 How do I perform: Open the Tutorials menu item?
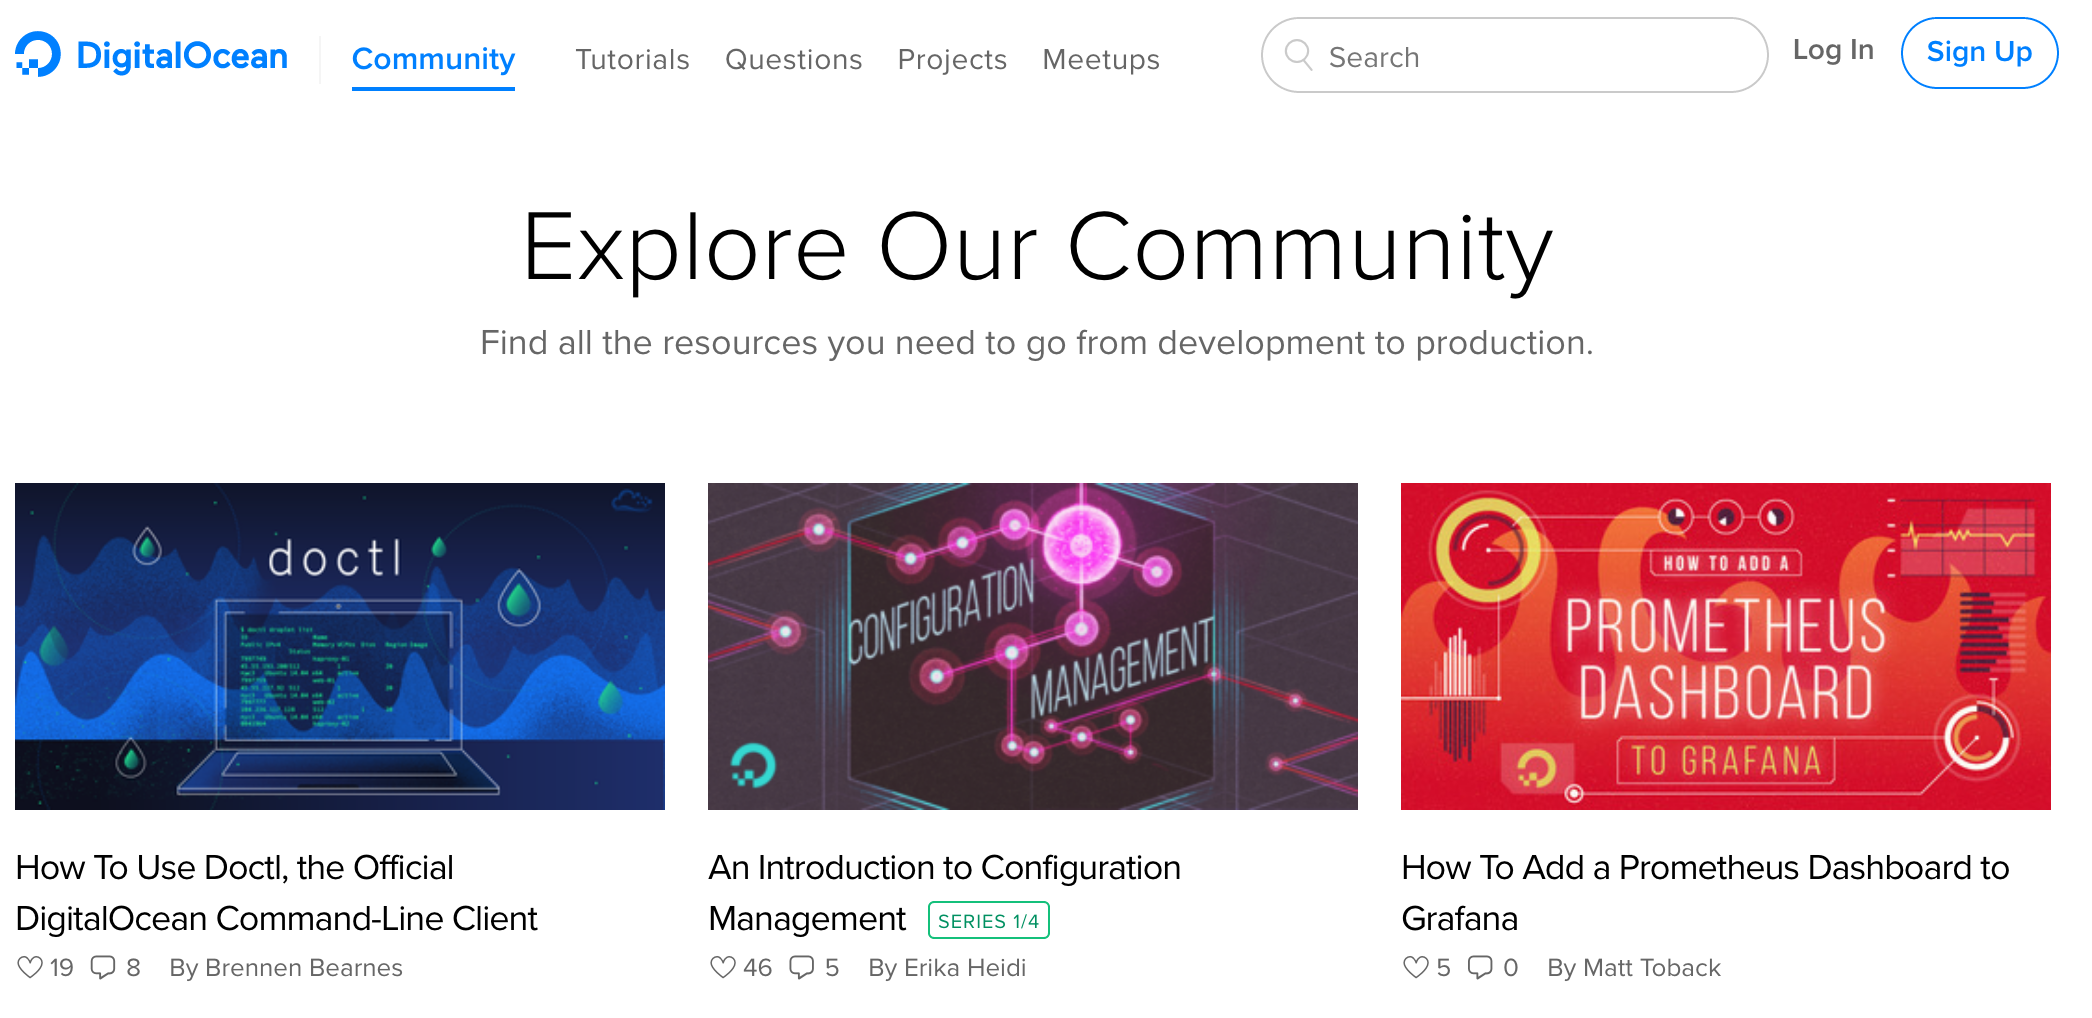pos(632,60)
